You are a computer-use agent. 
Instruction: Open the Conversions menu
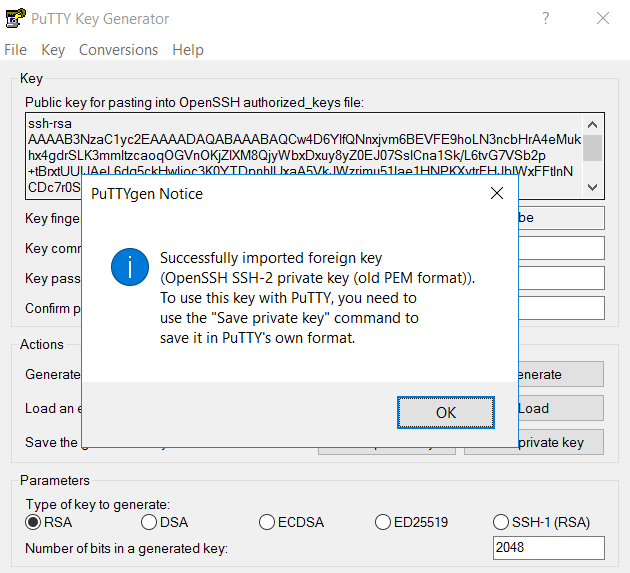(119, 50)
